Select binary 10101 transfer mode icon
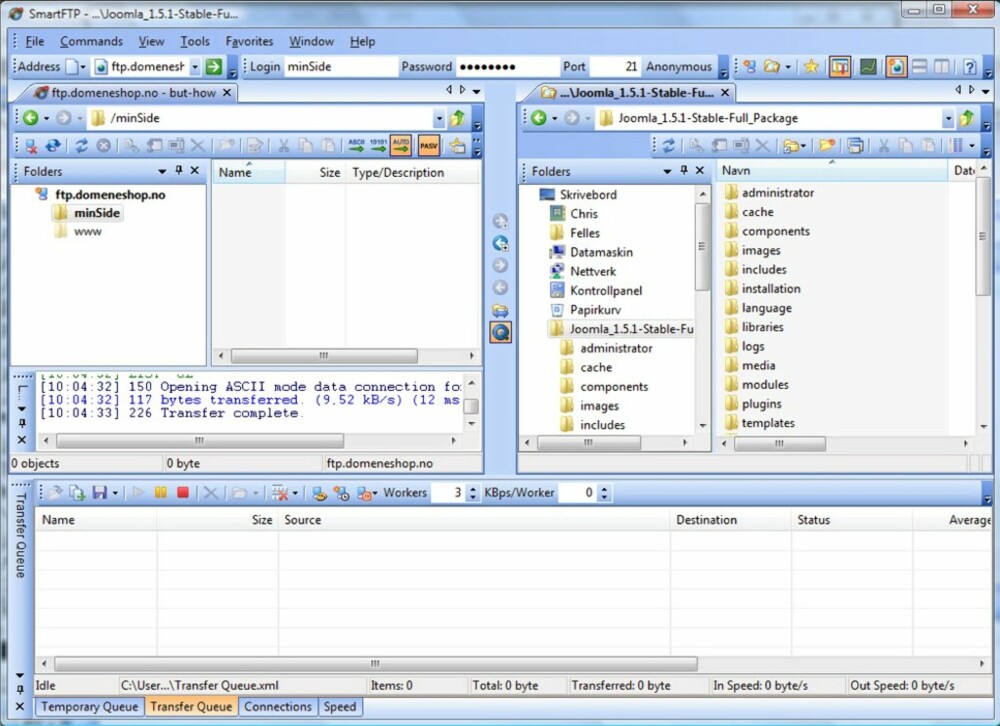Viewport: 1000px width, 726px height. point(378,146)
